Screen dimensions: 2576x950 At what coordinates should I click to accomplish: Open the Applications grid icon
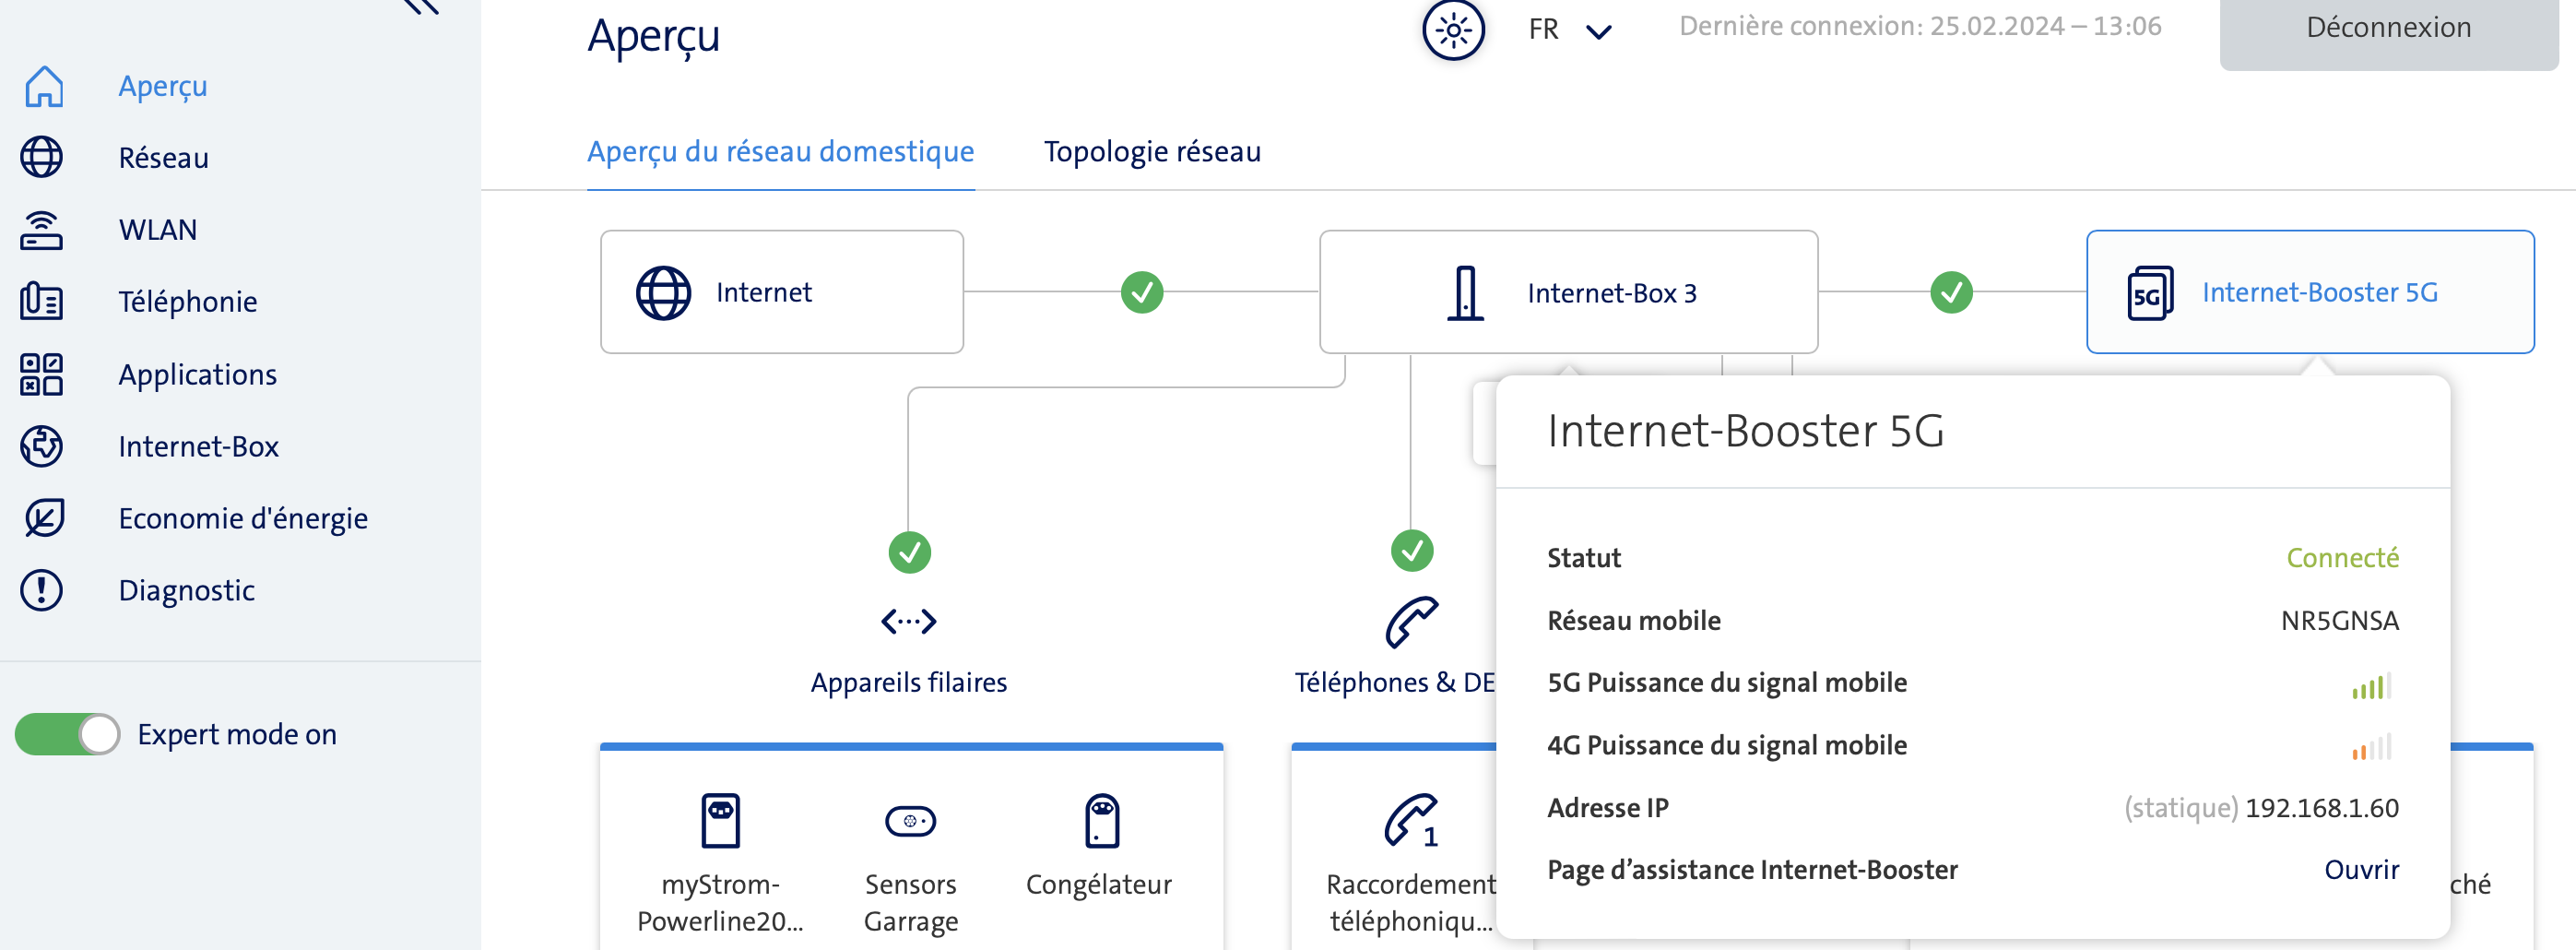tap(42, 374)
